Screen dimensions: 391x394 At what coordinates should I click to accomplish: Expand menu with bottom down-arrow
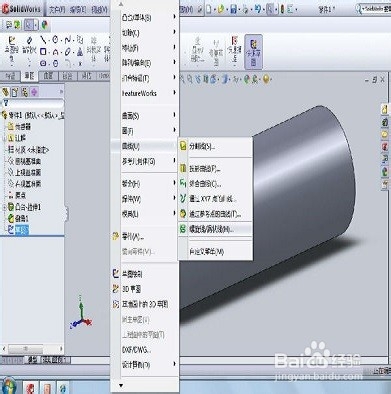[x=121, y=385]
